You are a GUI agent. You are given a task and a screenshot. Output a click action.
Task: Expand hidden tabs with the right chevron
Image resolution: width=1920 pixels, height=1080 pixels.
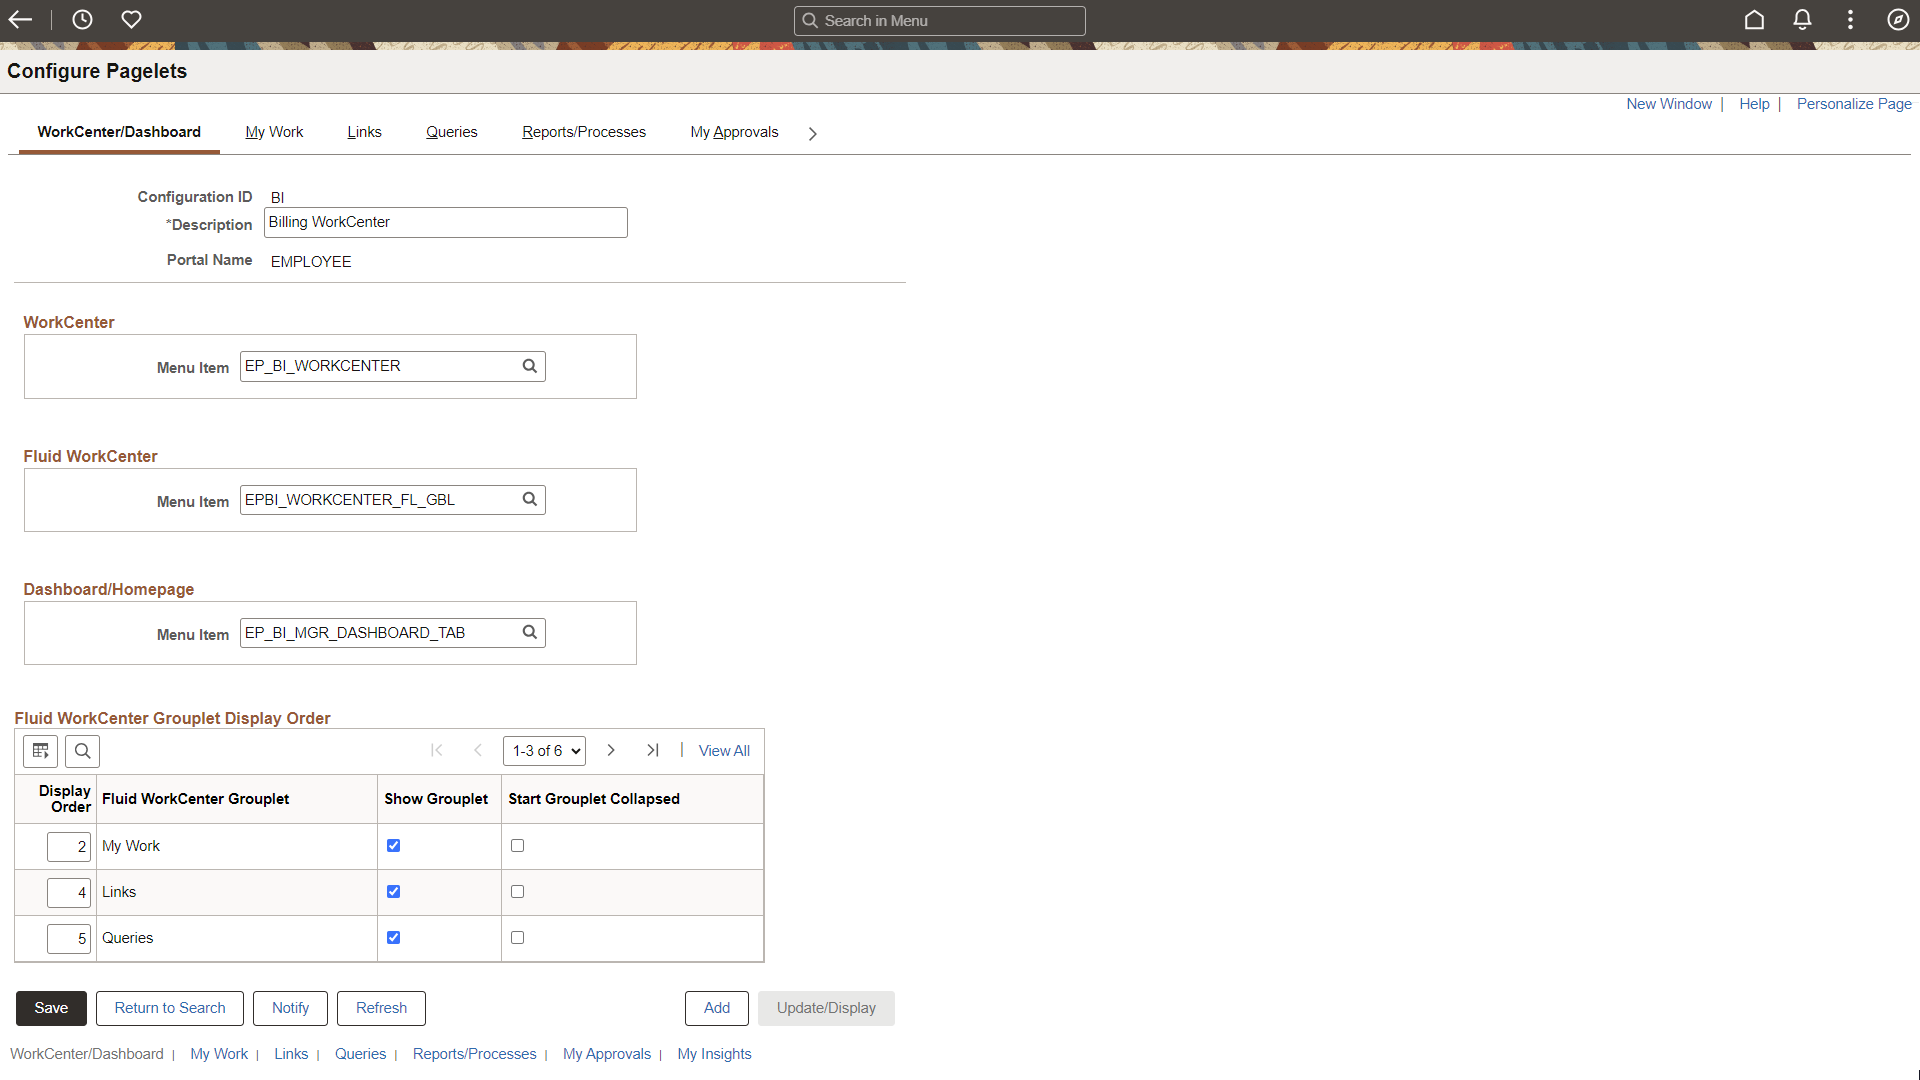(x=812, y=133)
